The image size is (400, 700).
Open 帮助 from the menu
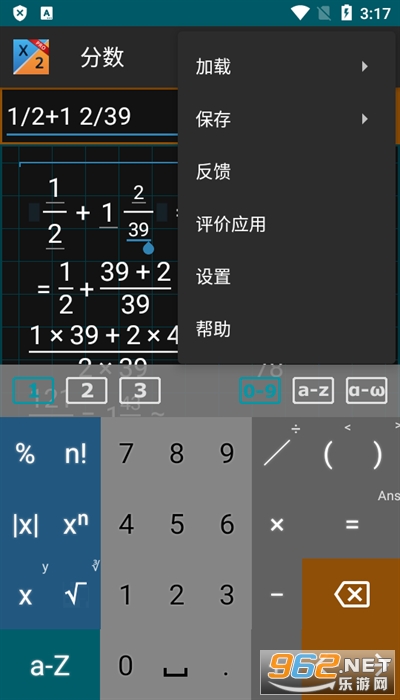286,329
